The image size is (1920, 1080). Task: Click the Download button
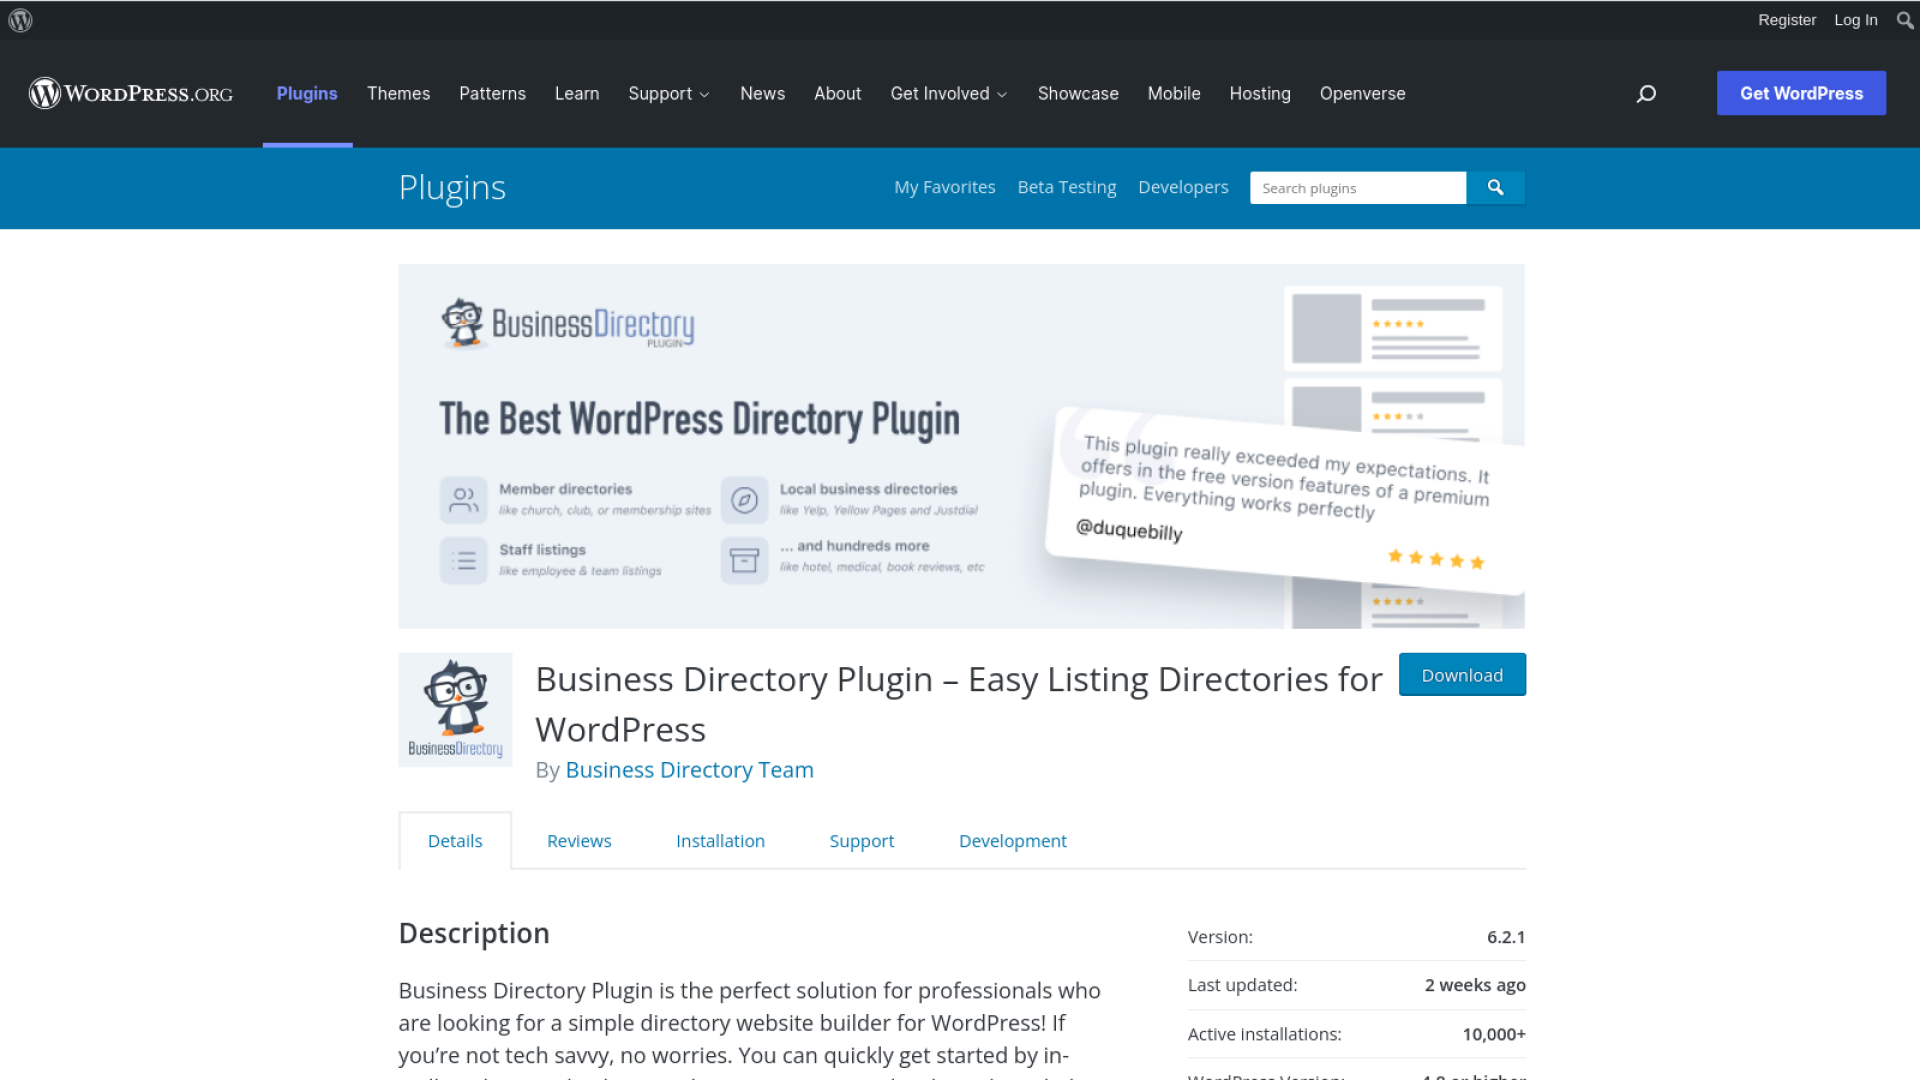click(x=1461, y=675)
